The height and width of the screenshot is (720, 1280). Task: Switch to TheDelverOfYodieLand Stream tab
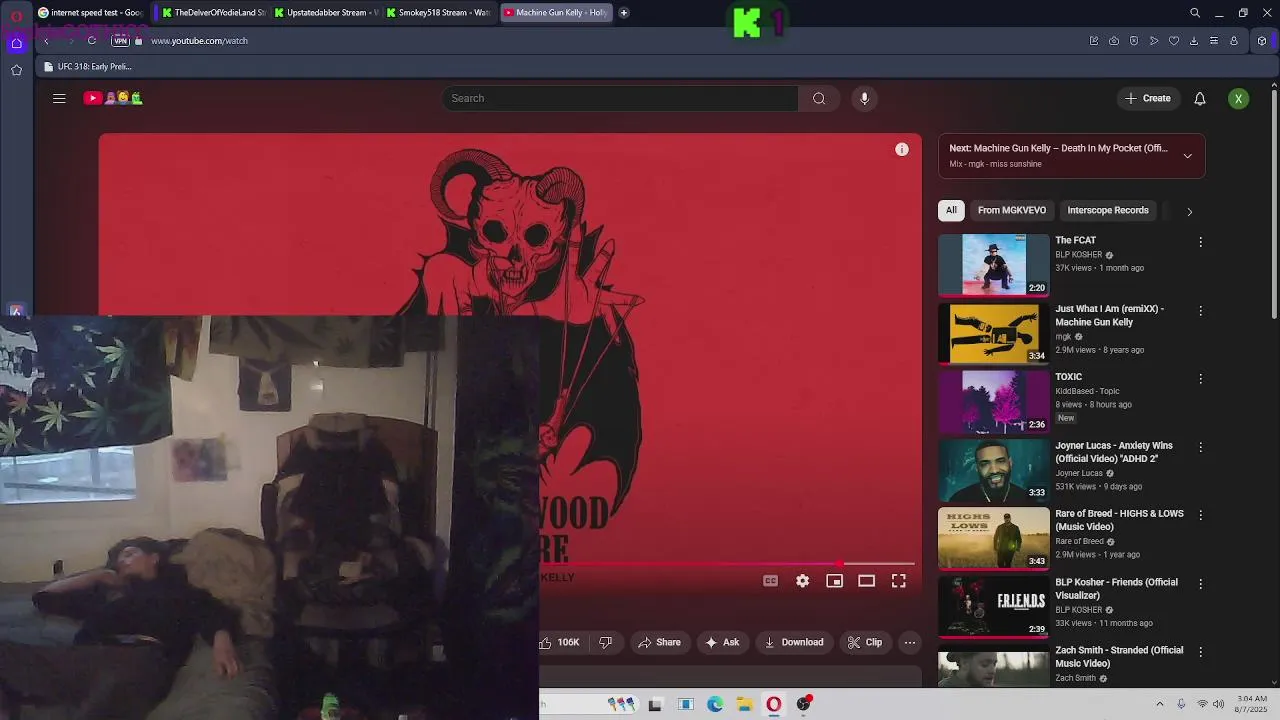[x=213, y=13]
